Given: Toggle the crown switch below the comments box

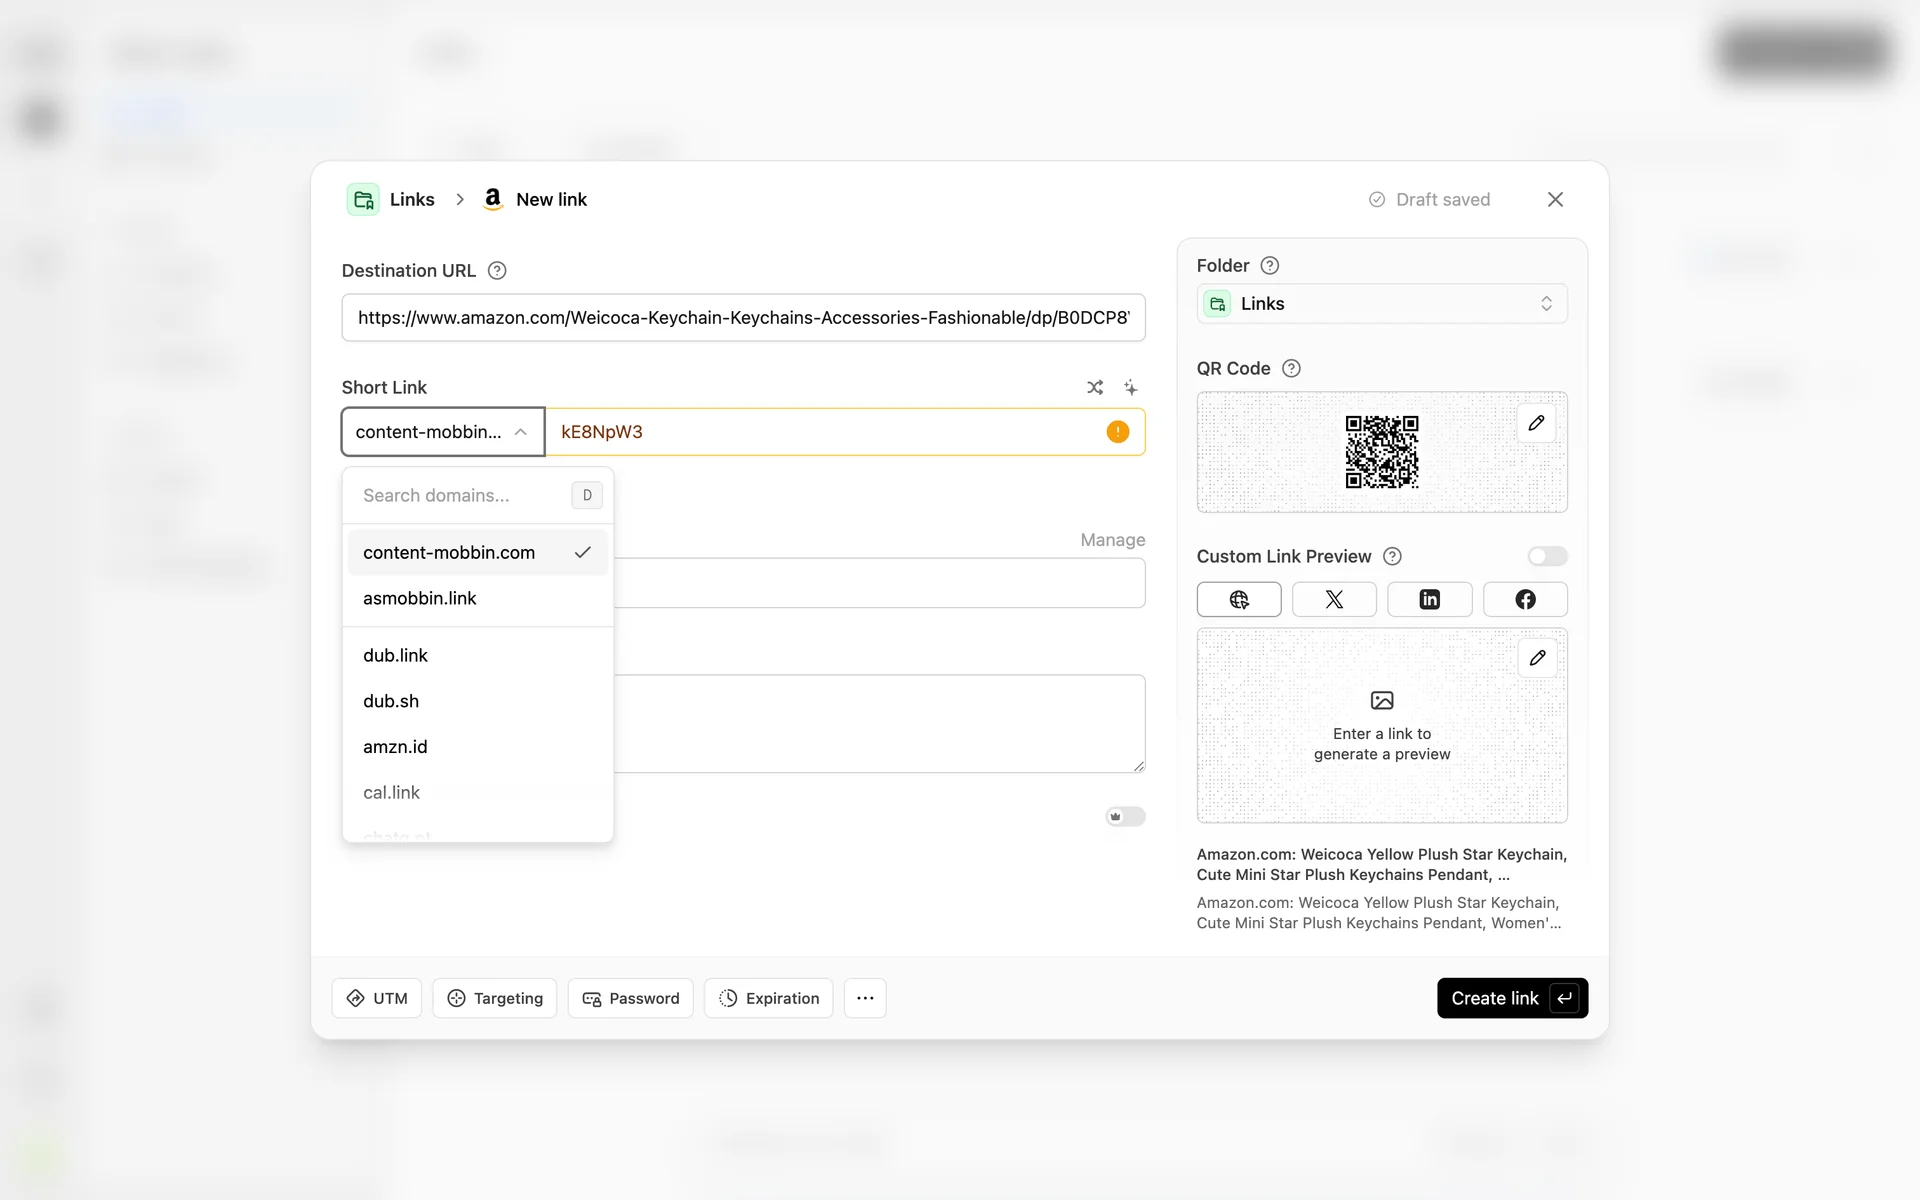Looking at the screenshot, I should pos(1125,817).
